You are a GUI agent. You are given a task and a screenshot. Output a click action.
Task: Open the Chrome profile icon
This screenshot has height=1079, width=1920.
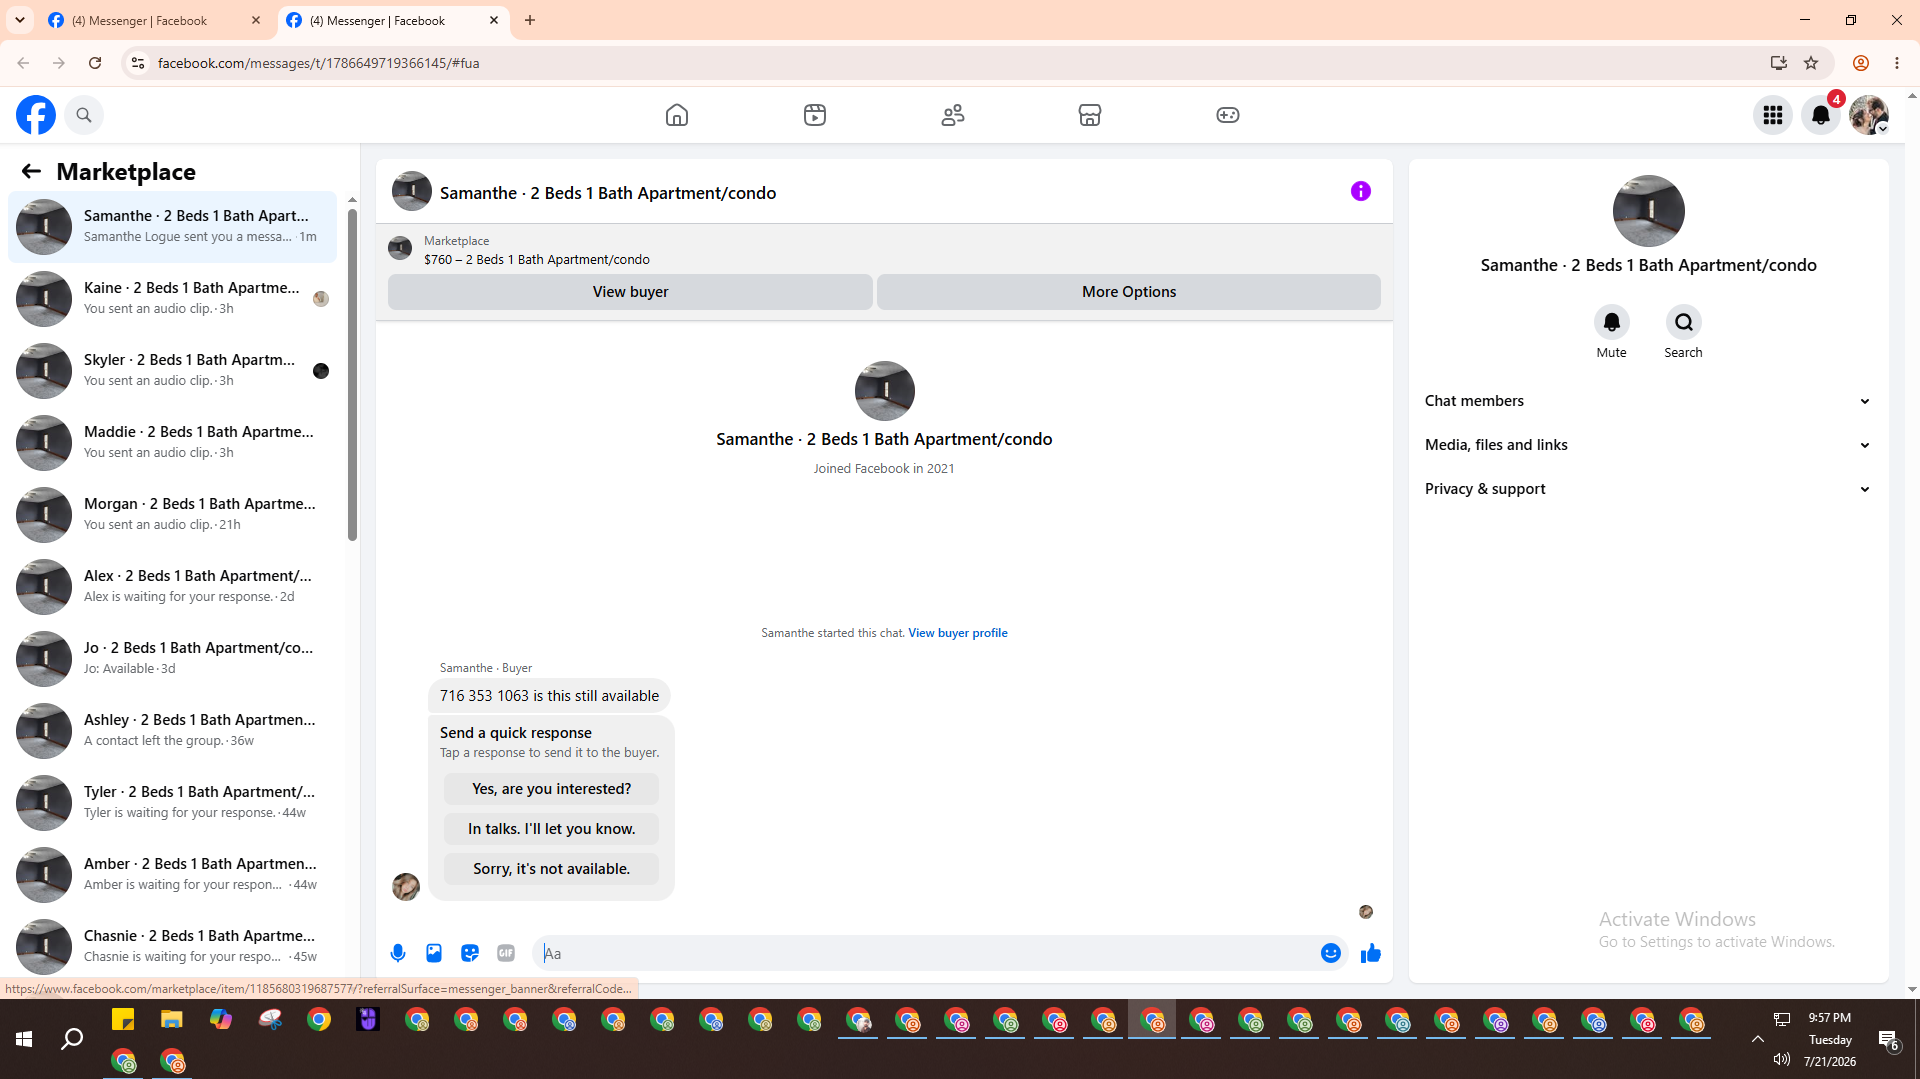click(1861, 63)
